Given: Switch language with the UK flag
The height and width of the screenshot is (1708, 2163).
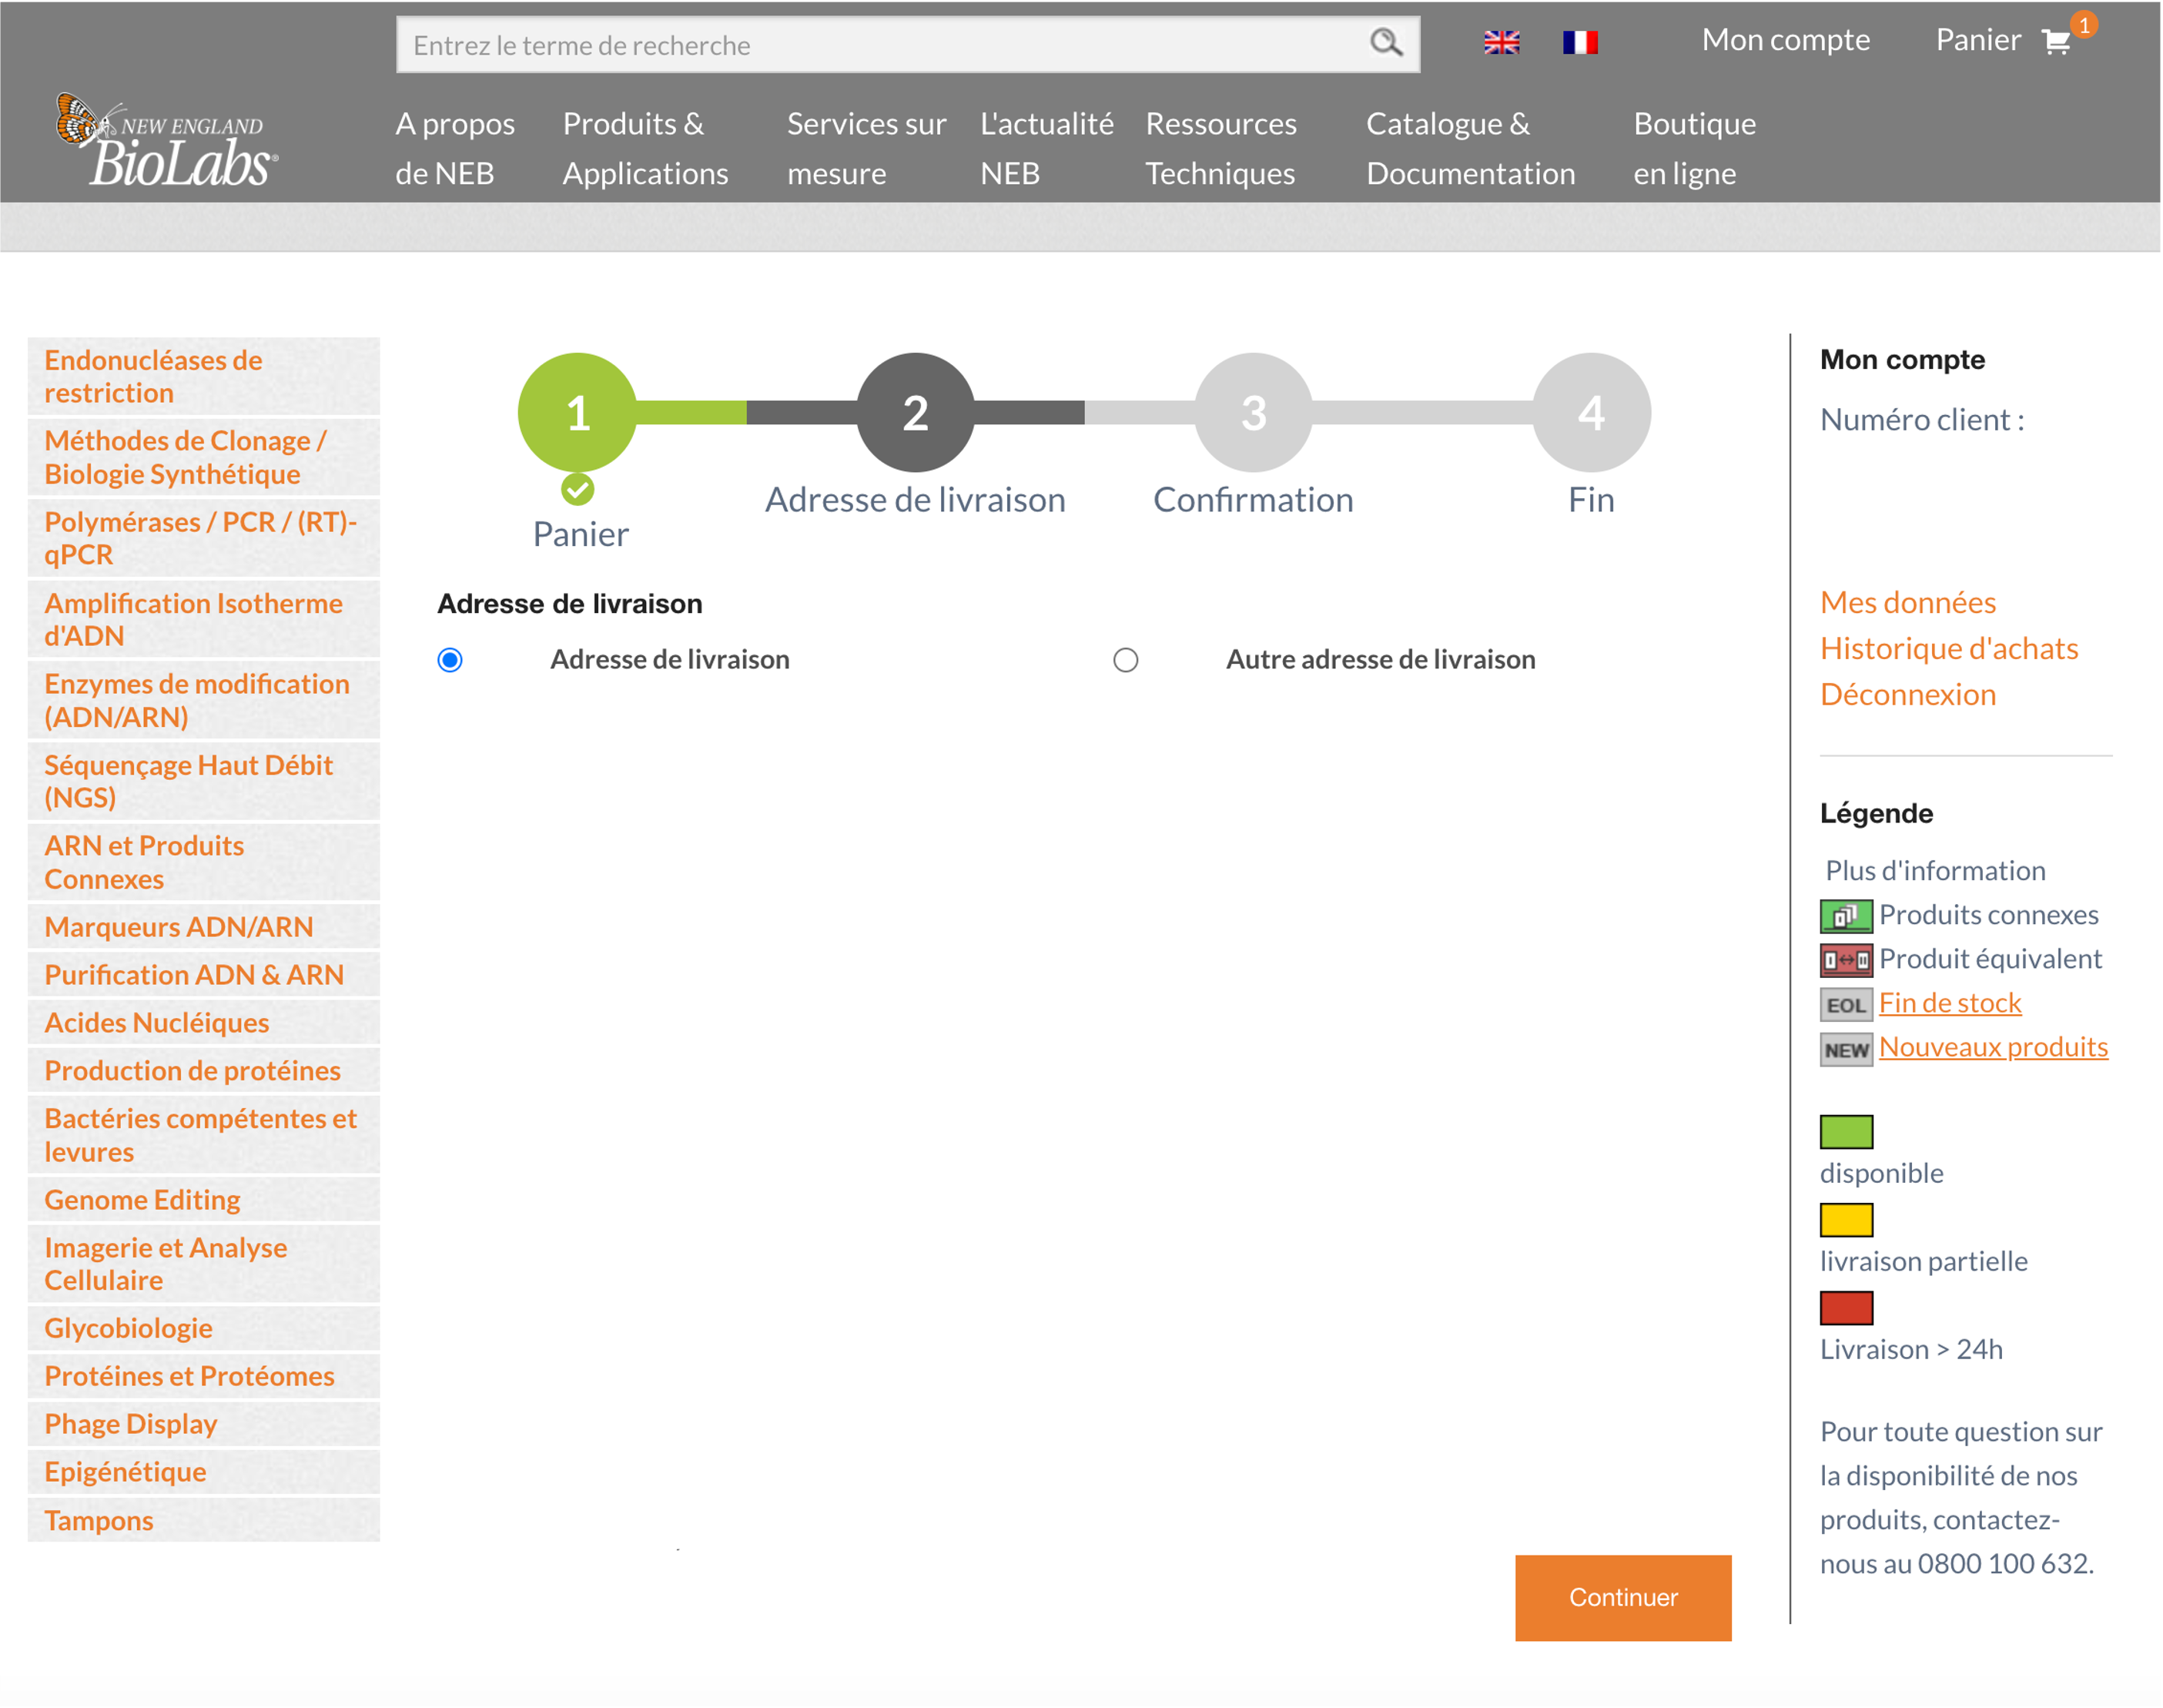Looking at the screenshot, I should [x=1501, y=43].
